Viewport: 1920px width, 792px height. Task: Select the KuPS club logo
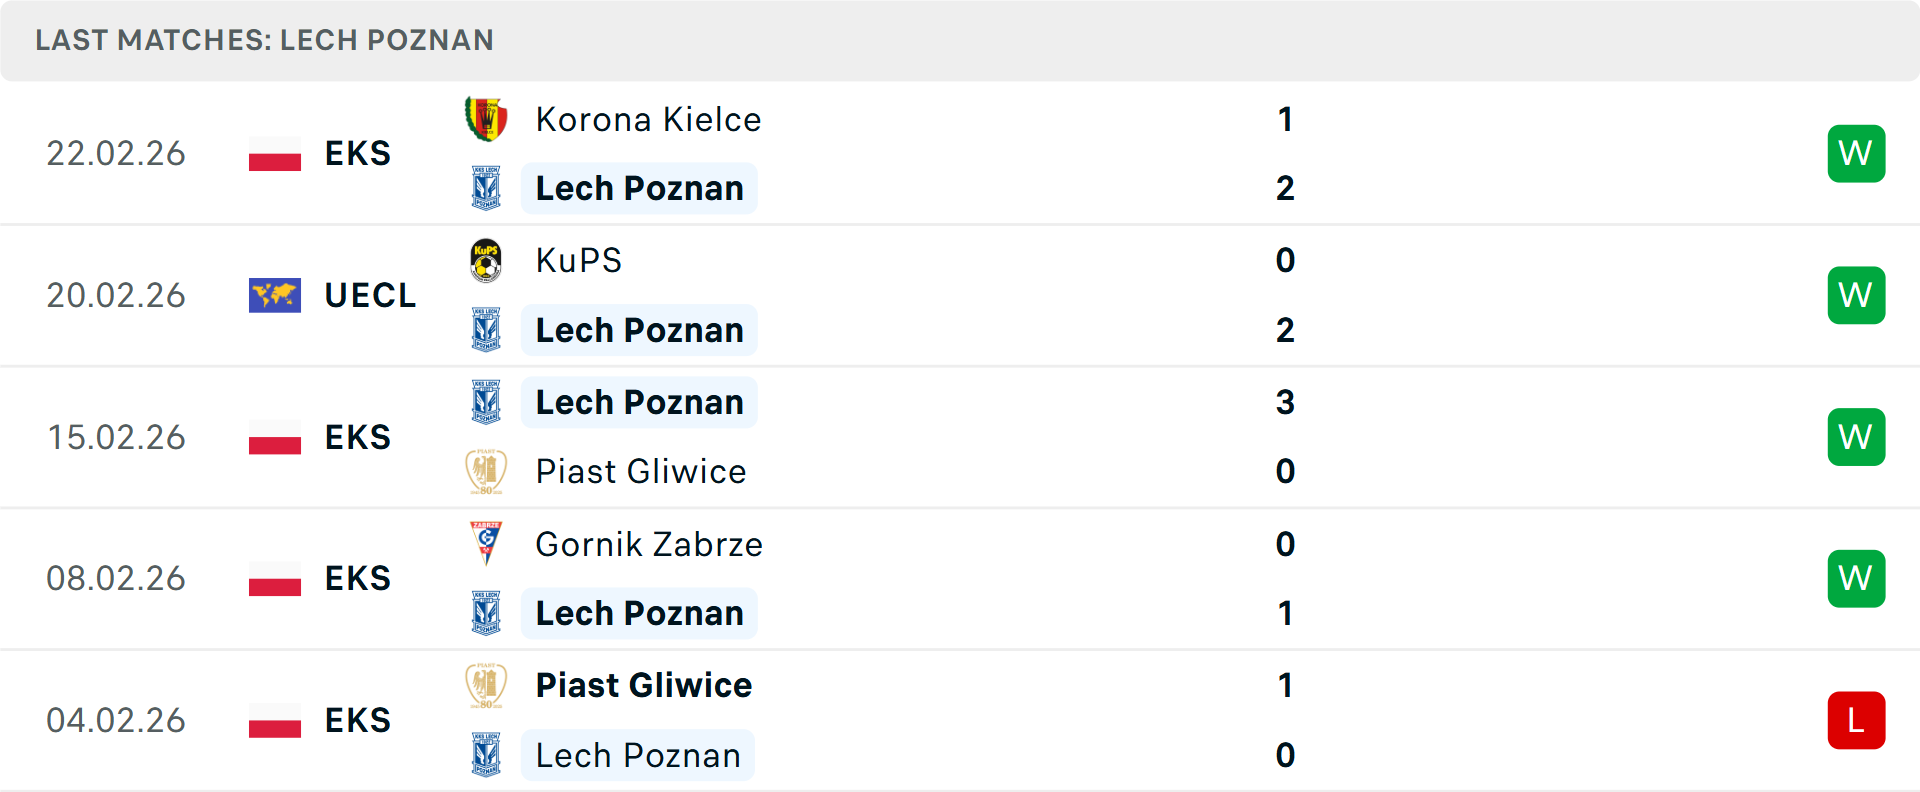pyautogui.click(x=487, y=260)
